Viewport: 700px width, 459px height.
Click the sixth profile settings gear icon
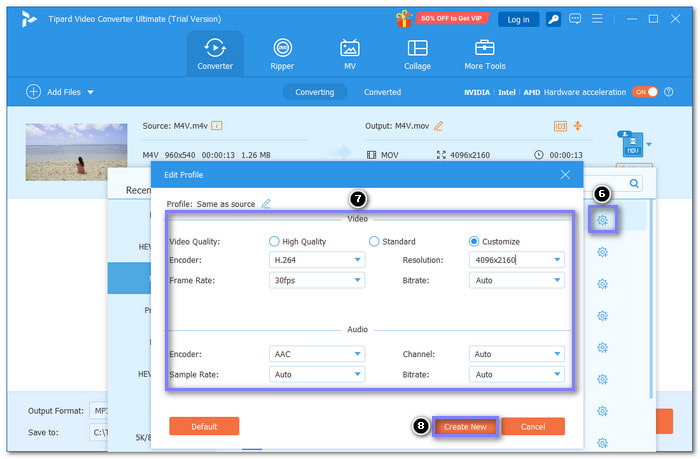click(603, 379)
